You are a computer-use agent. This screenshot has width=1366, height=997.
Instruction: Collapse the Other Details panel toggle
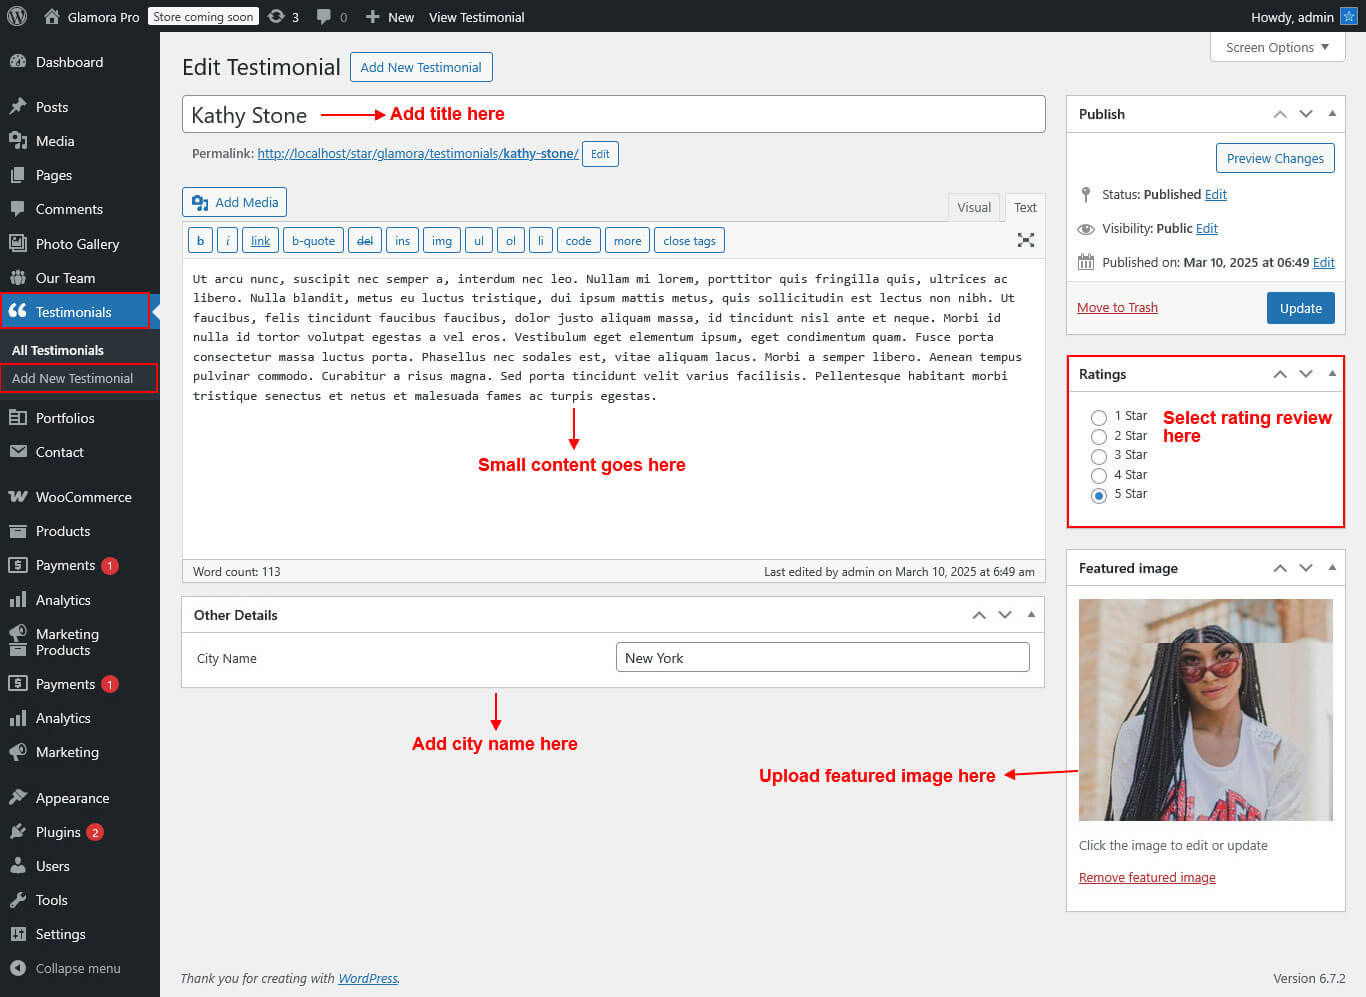(1031, 614)
